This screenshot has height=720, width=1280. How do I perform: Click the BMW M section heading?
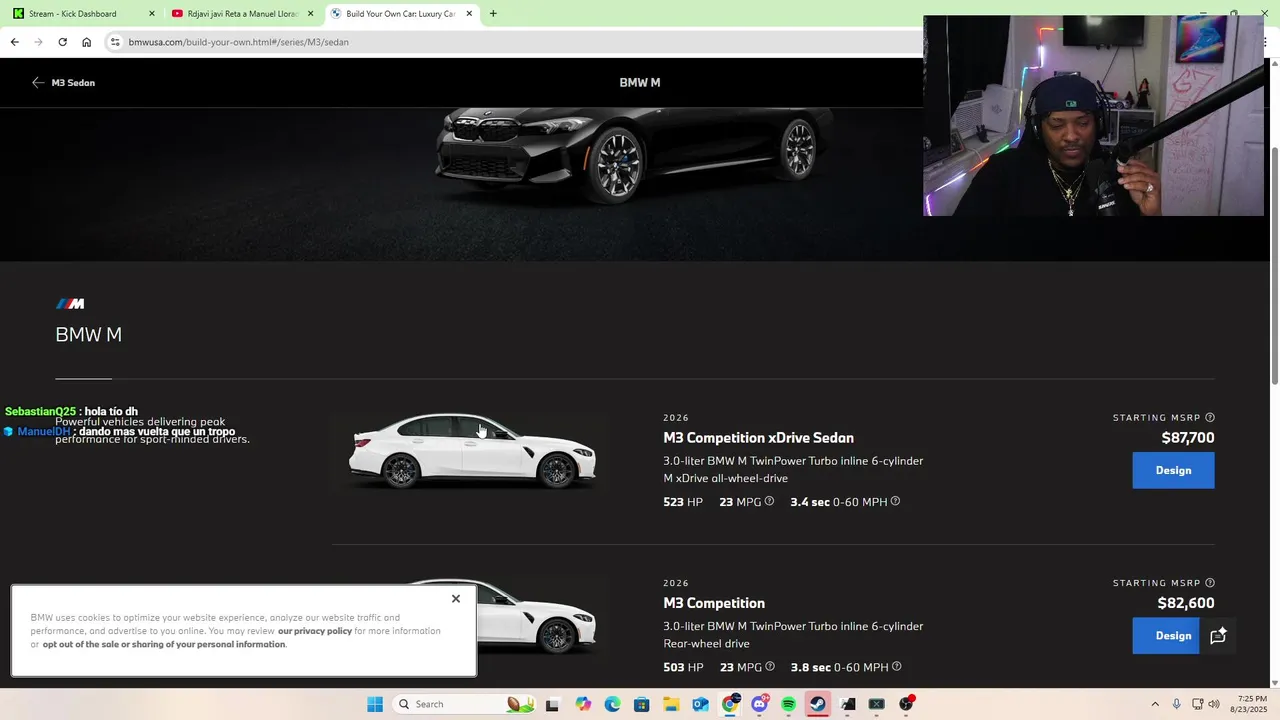point(89,335)
